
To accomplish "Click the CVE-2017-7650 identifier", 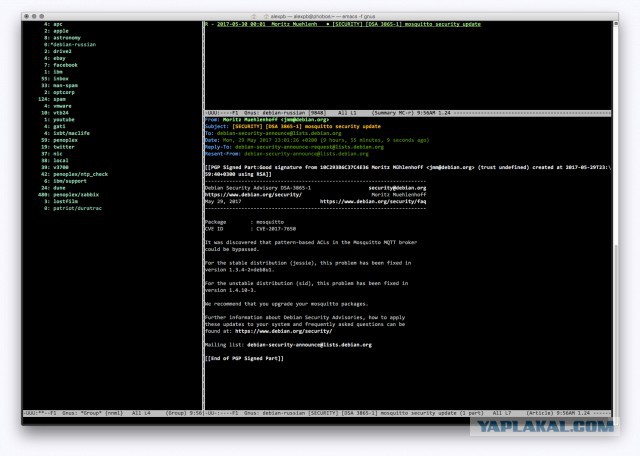I will pyautogui.click(x=276, y=229).
